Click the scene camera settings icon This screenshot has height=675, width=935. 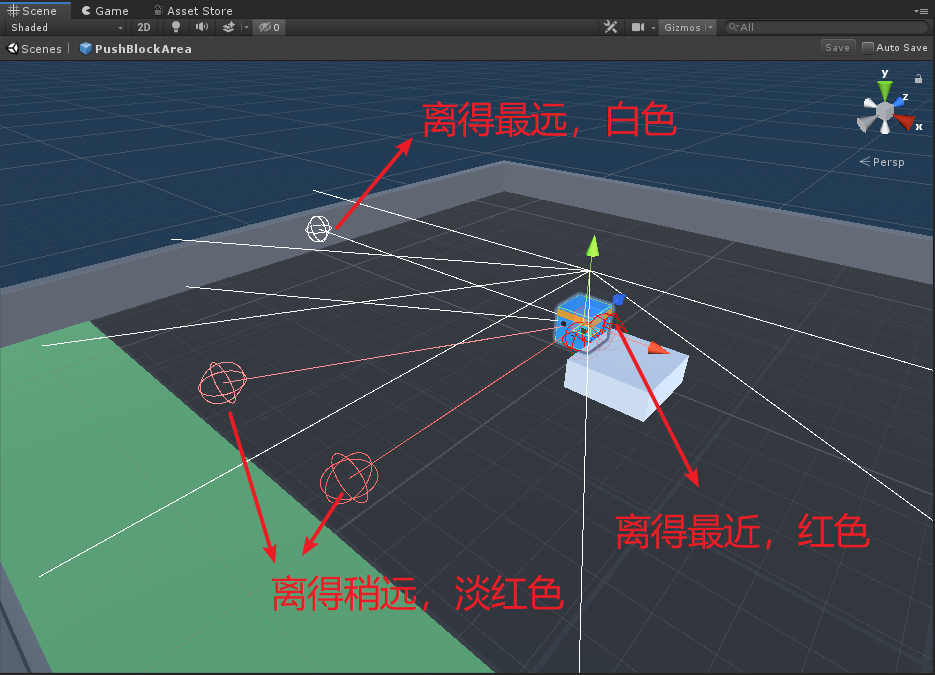tap(637, 27)
